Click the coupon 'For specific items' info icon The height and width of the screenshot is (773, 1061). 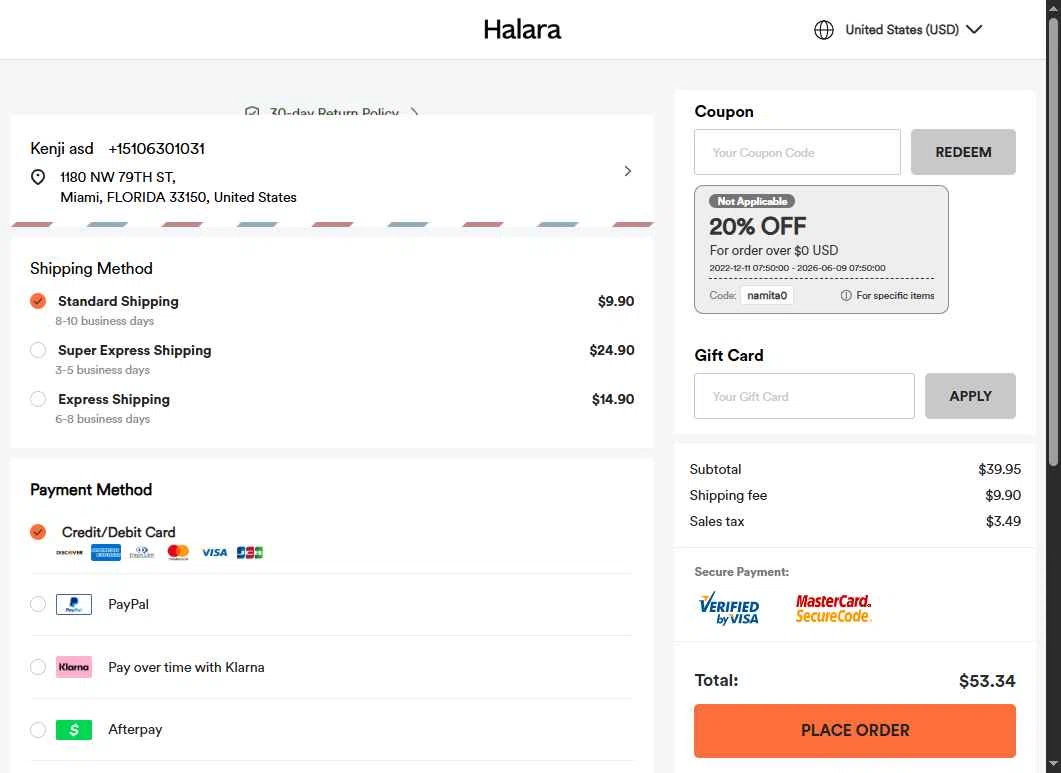tap(846, 296)
